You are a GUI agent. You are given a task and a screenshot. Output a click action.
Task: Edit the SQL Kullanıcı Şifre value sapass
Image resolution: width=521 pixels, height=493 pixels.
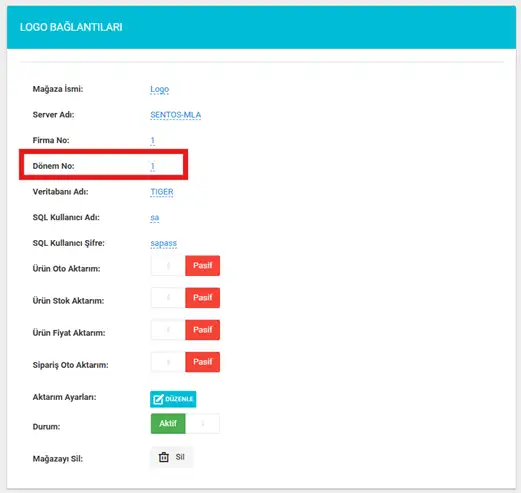pyautogui.click(x=163, y=243)
